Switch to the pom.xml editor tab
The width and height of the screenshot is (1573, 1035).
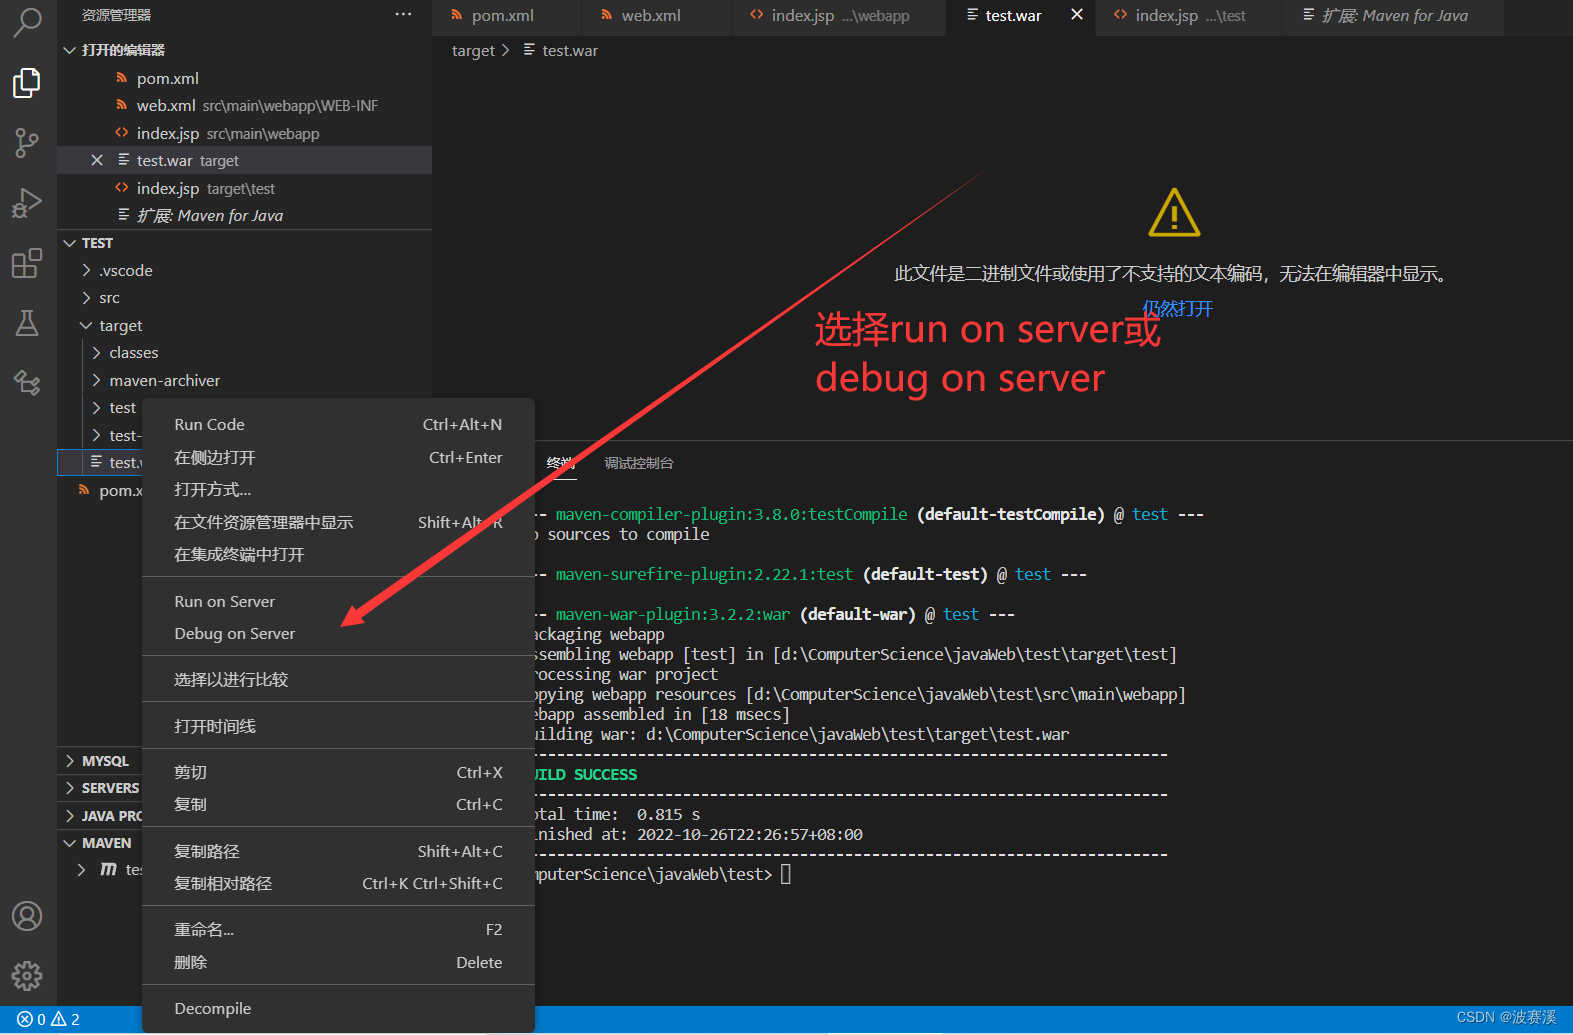click(506, 16)
